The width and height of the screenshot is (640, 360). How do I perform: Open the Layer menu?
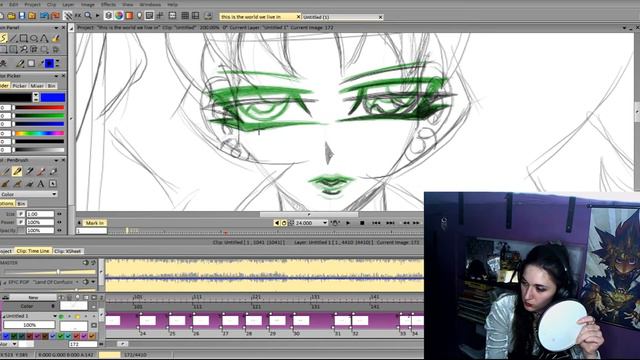pos(68,4)
